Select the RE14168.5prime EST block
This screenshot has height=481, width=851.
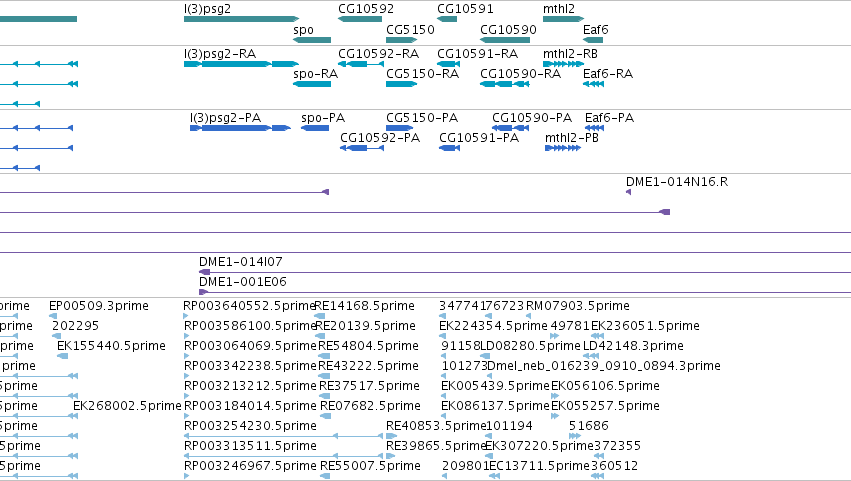coord(320,316)
